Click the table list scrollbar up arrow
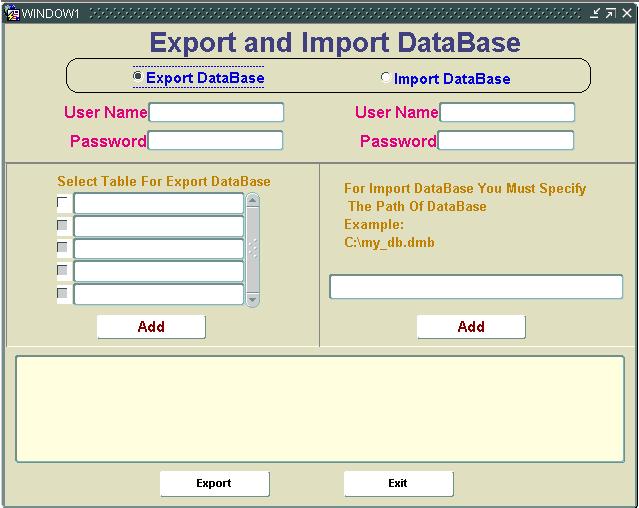The image size is (639, 508). 252,201
